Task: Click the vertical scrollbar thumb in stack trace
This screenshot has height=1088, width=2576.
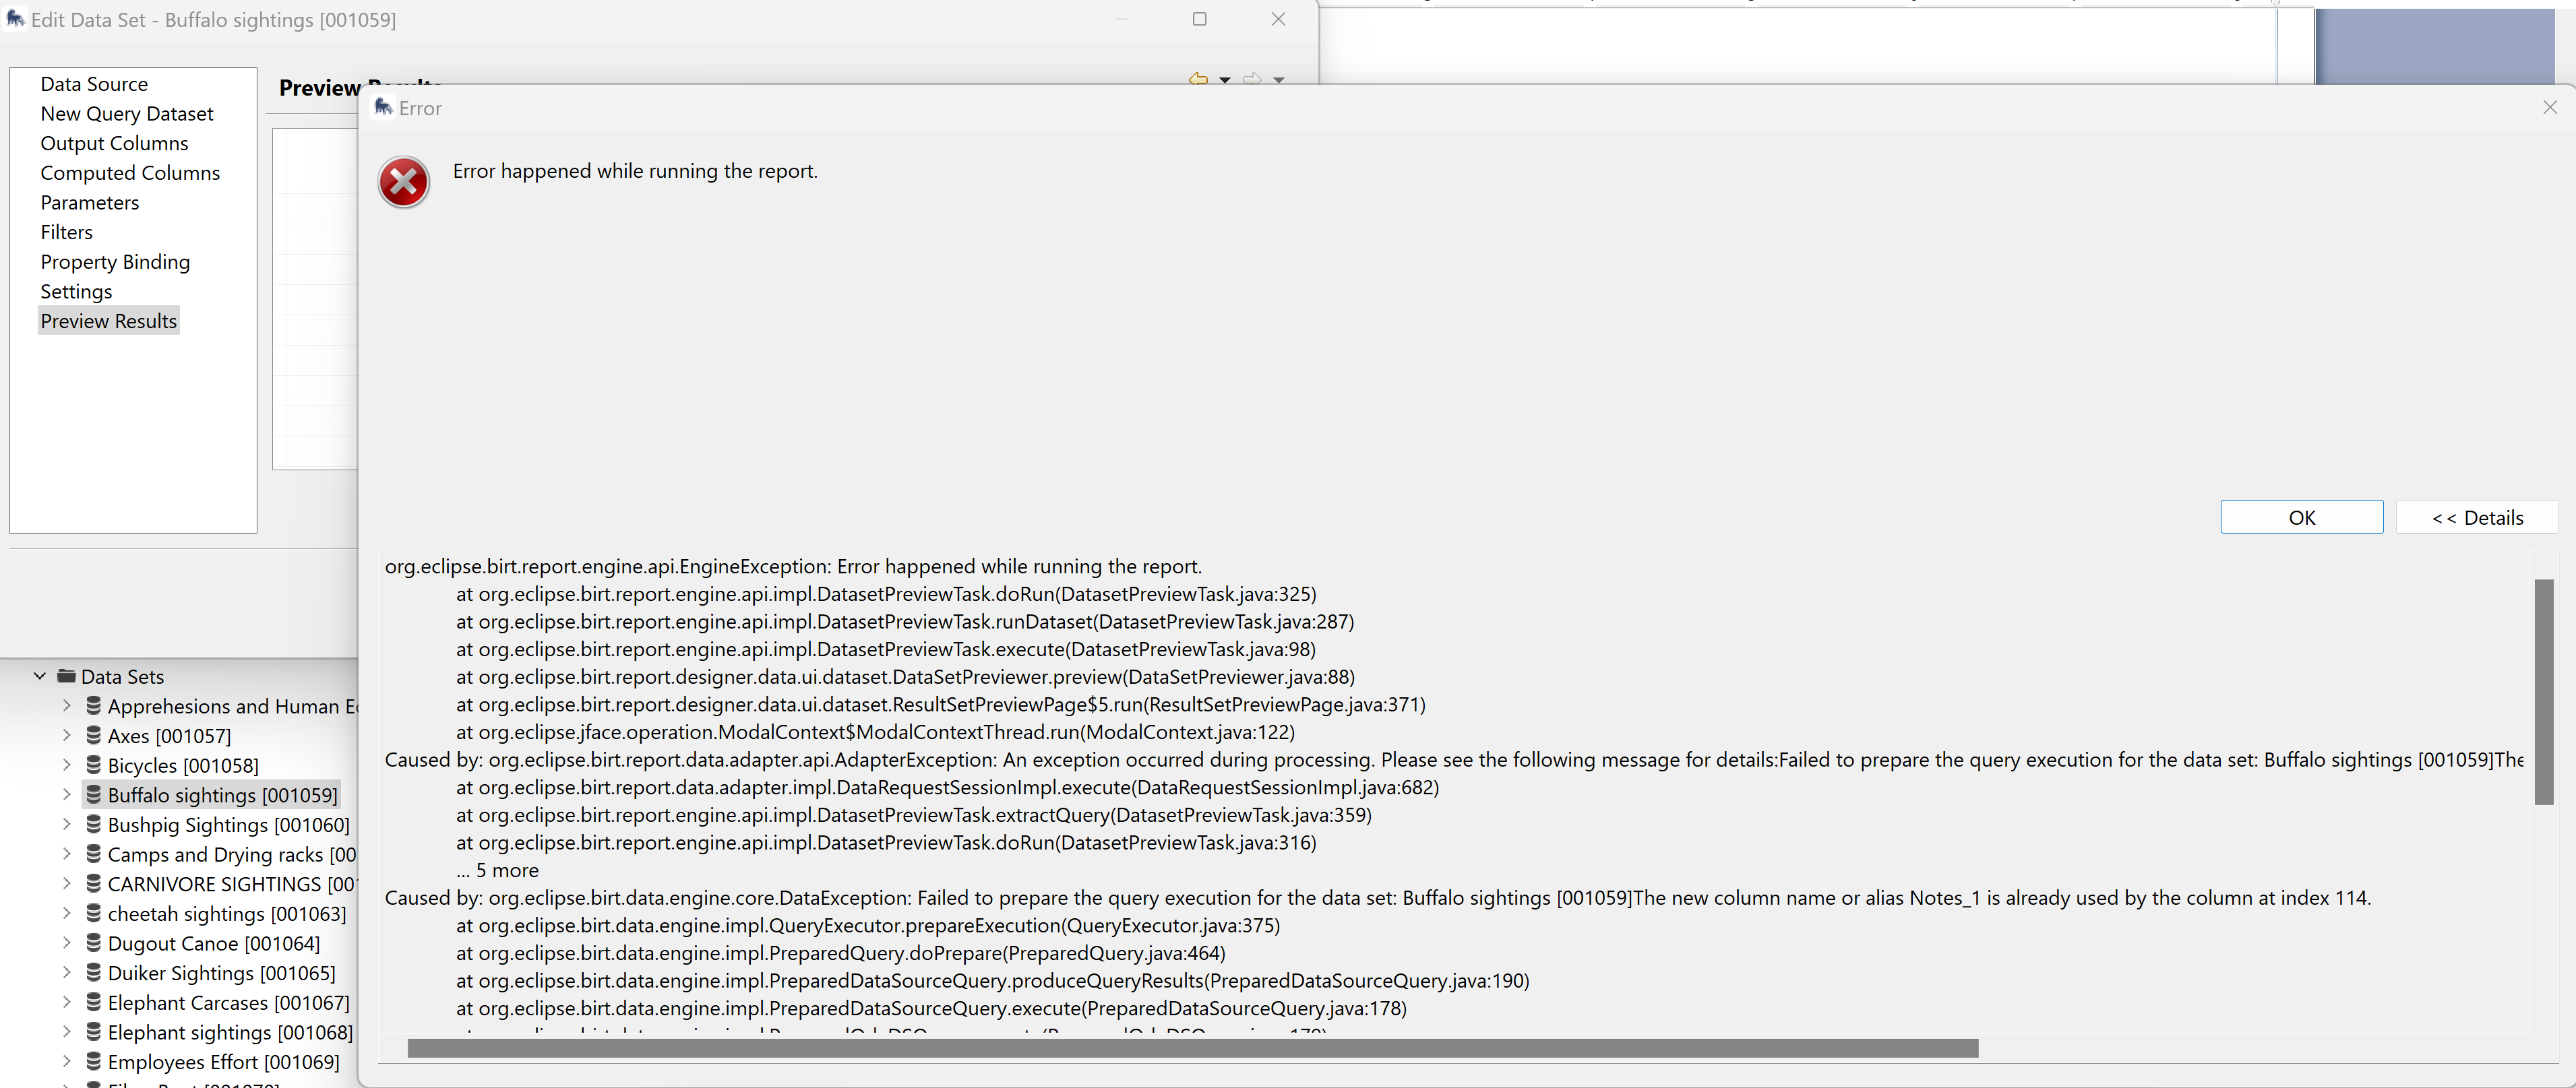Action: coord(2543,691)
